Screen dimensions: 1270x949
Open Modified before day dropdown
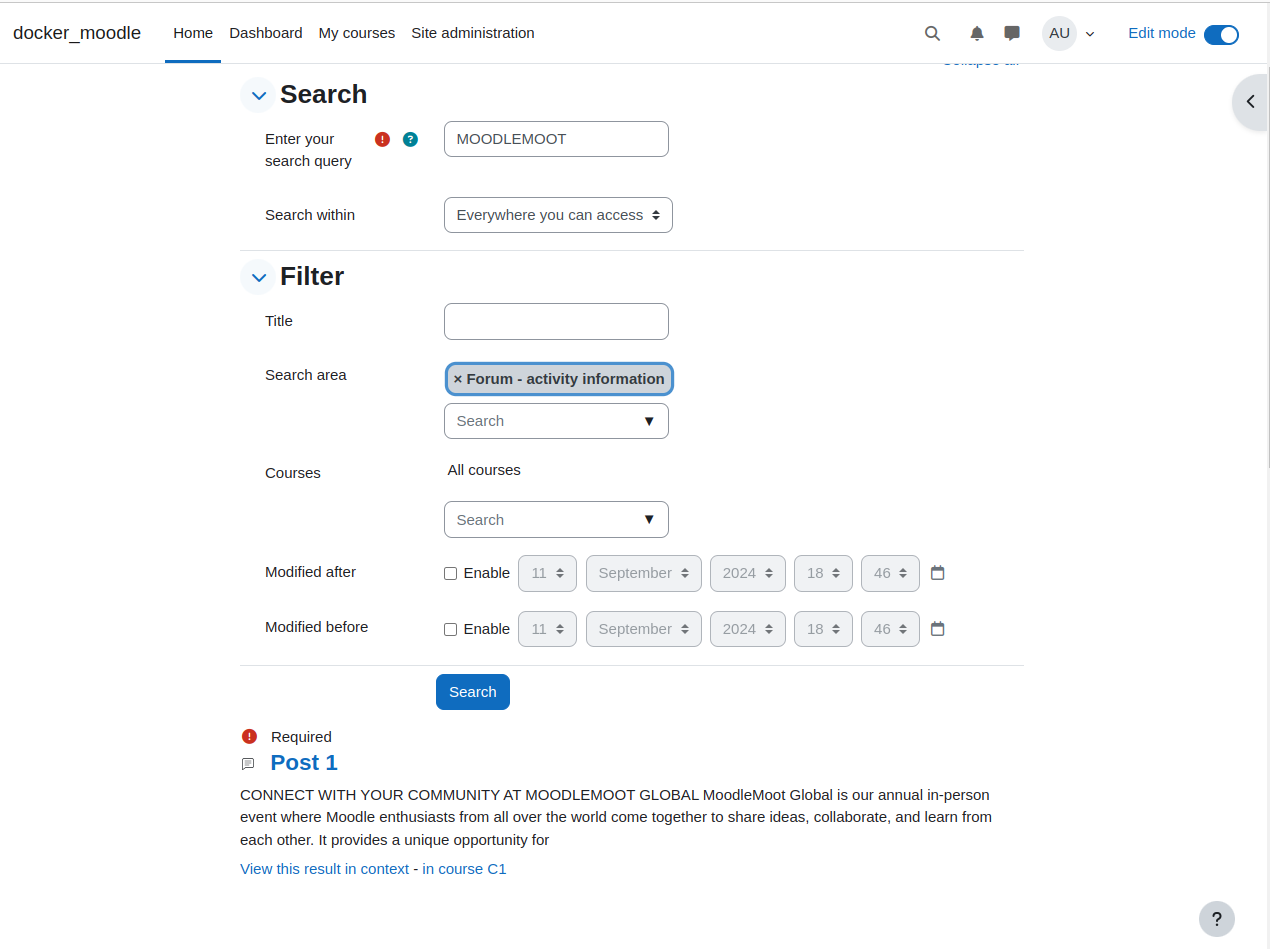coord(547,629)
